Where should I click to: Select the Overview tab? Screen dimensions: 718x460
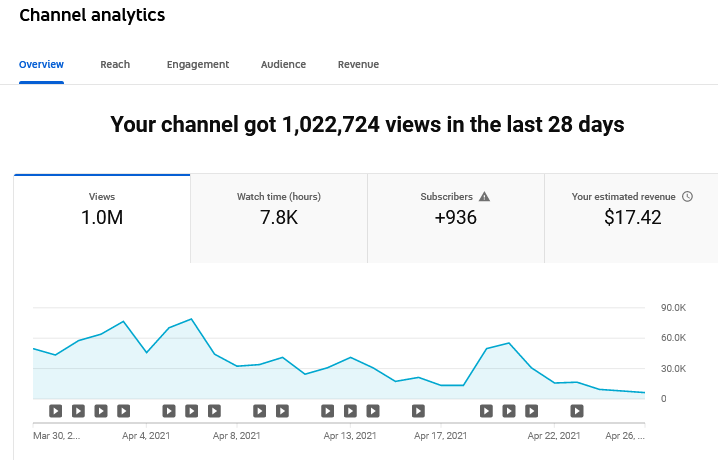[41, 65]
